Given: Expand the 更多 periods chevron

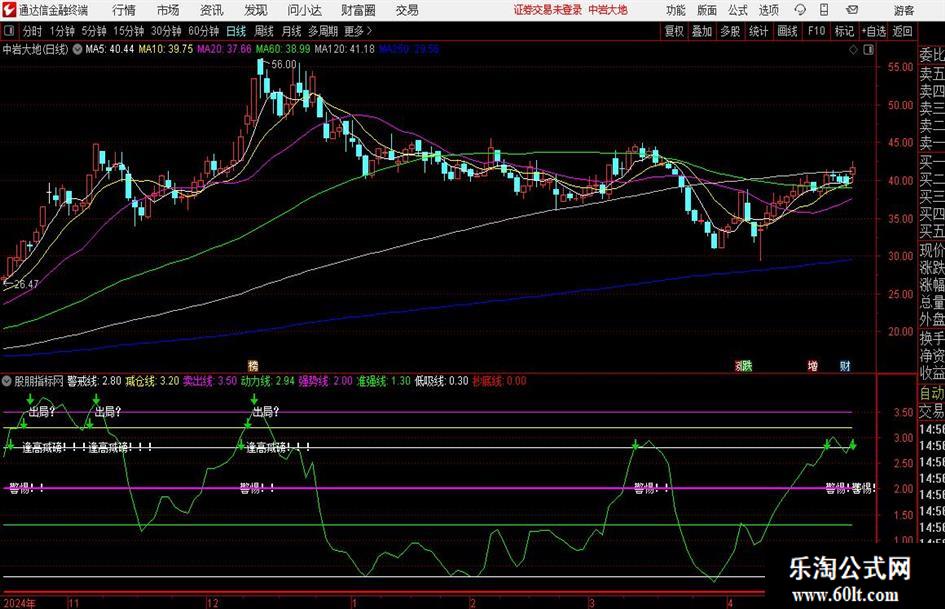Looking at the screenshot, I should pyautogui.click(x=369, y=31).
